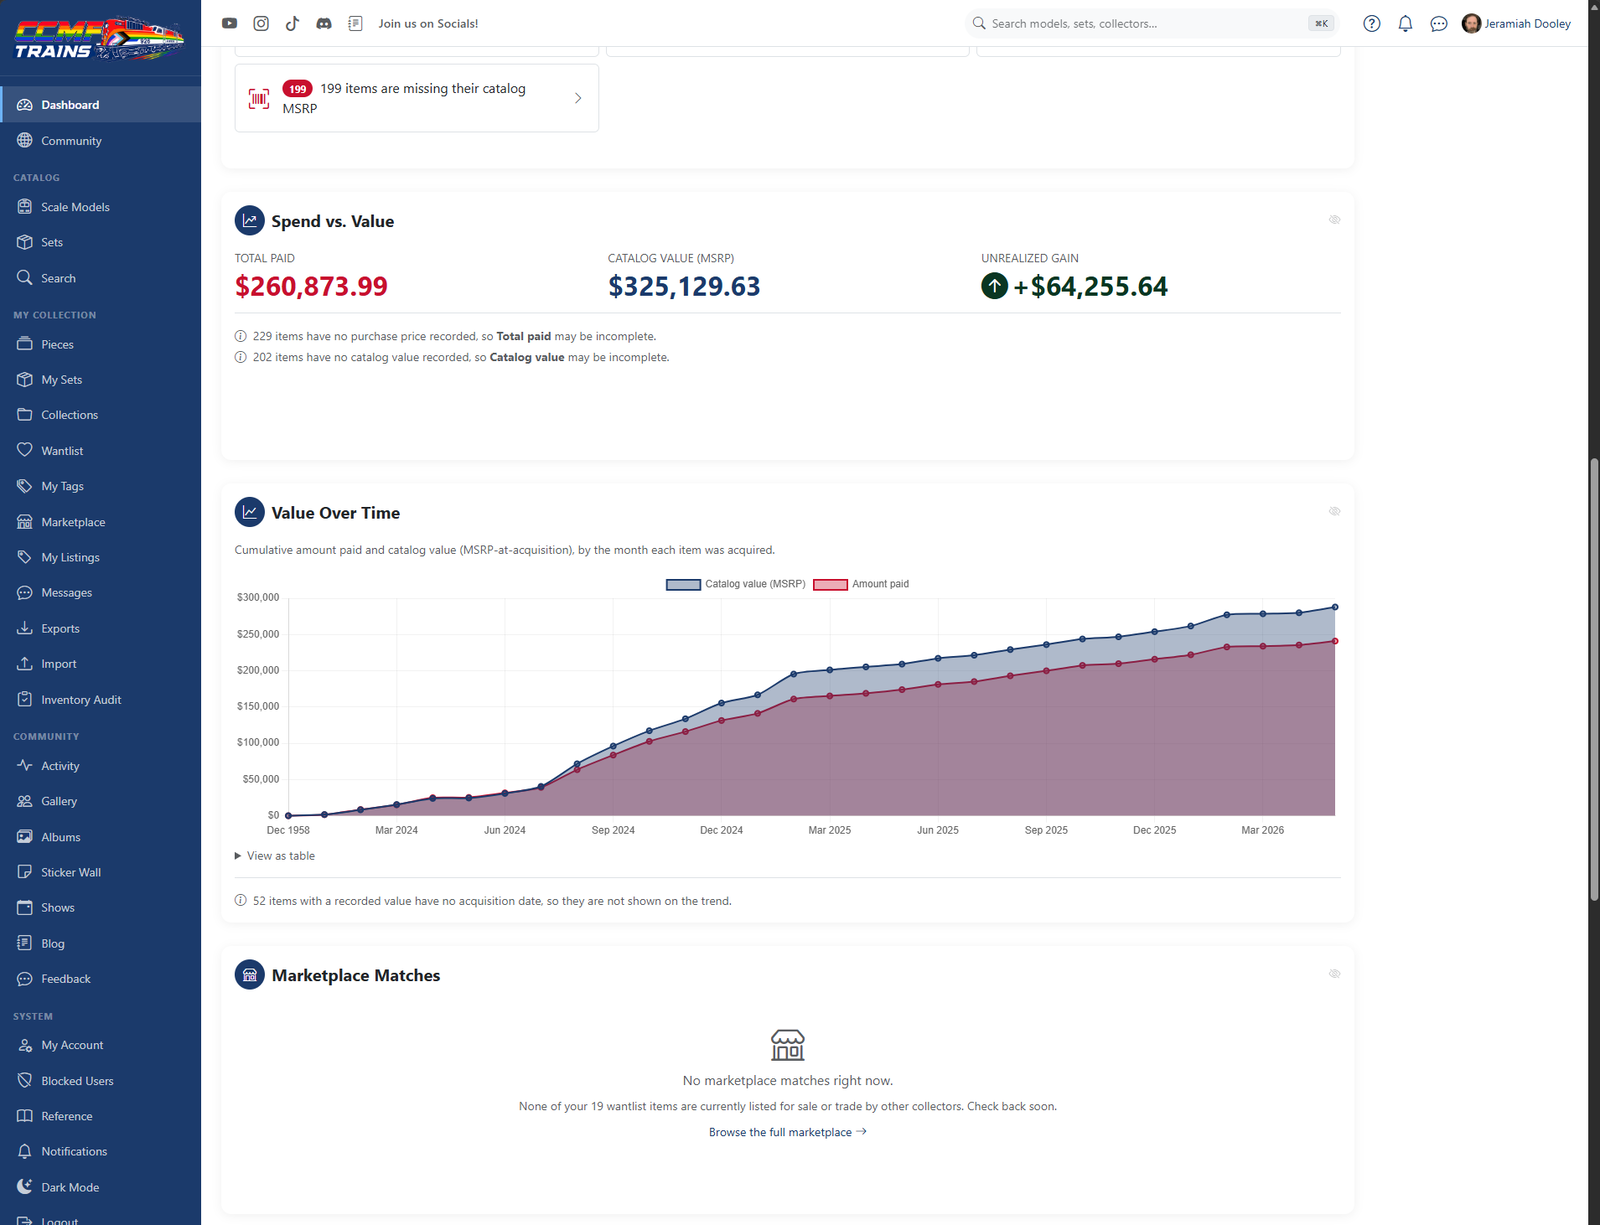Hide the Value Over Time panel
1600x1225 pixels.
coord(1334,511)
